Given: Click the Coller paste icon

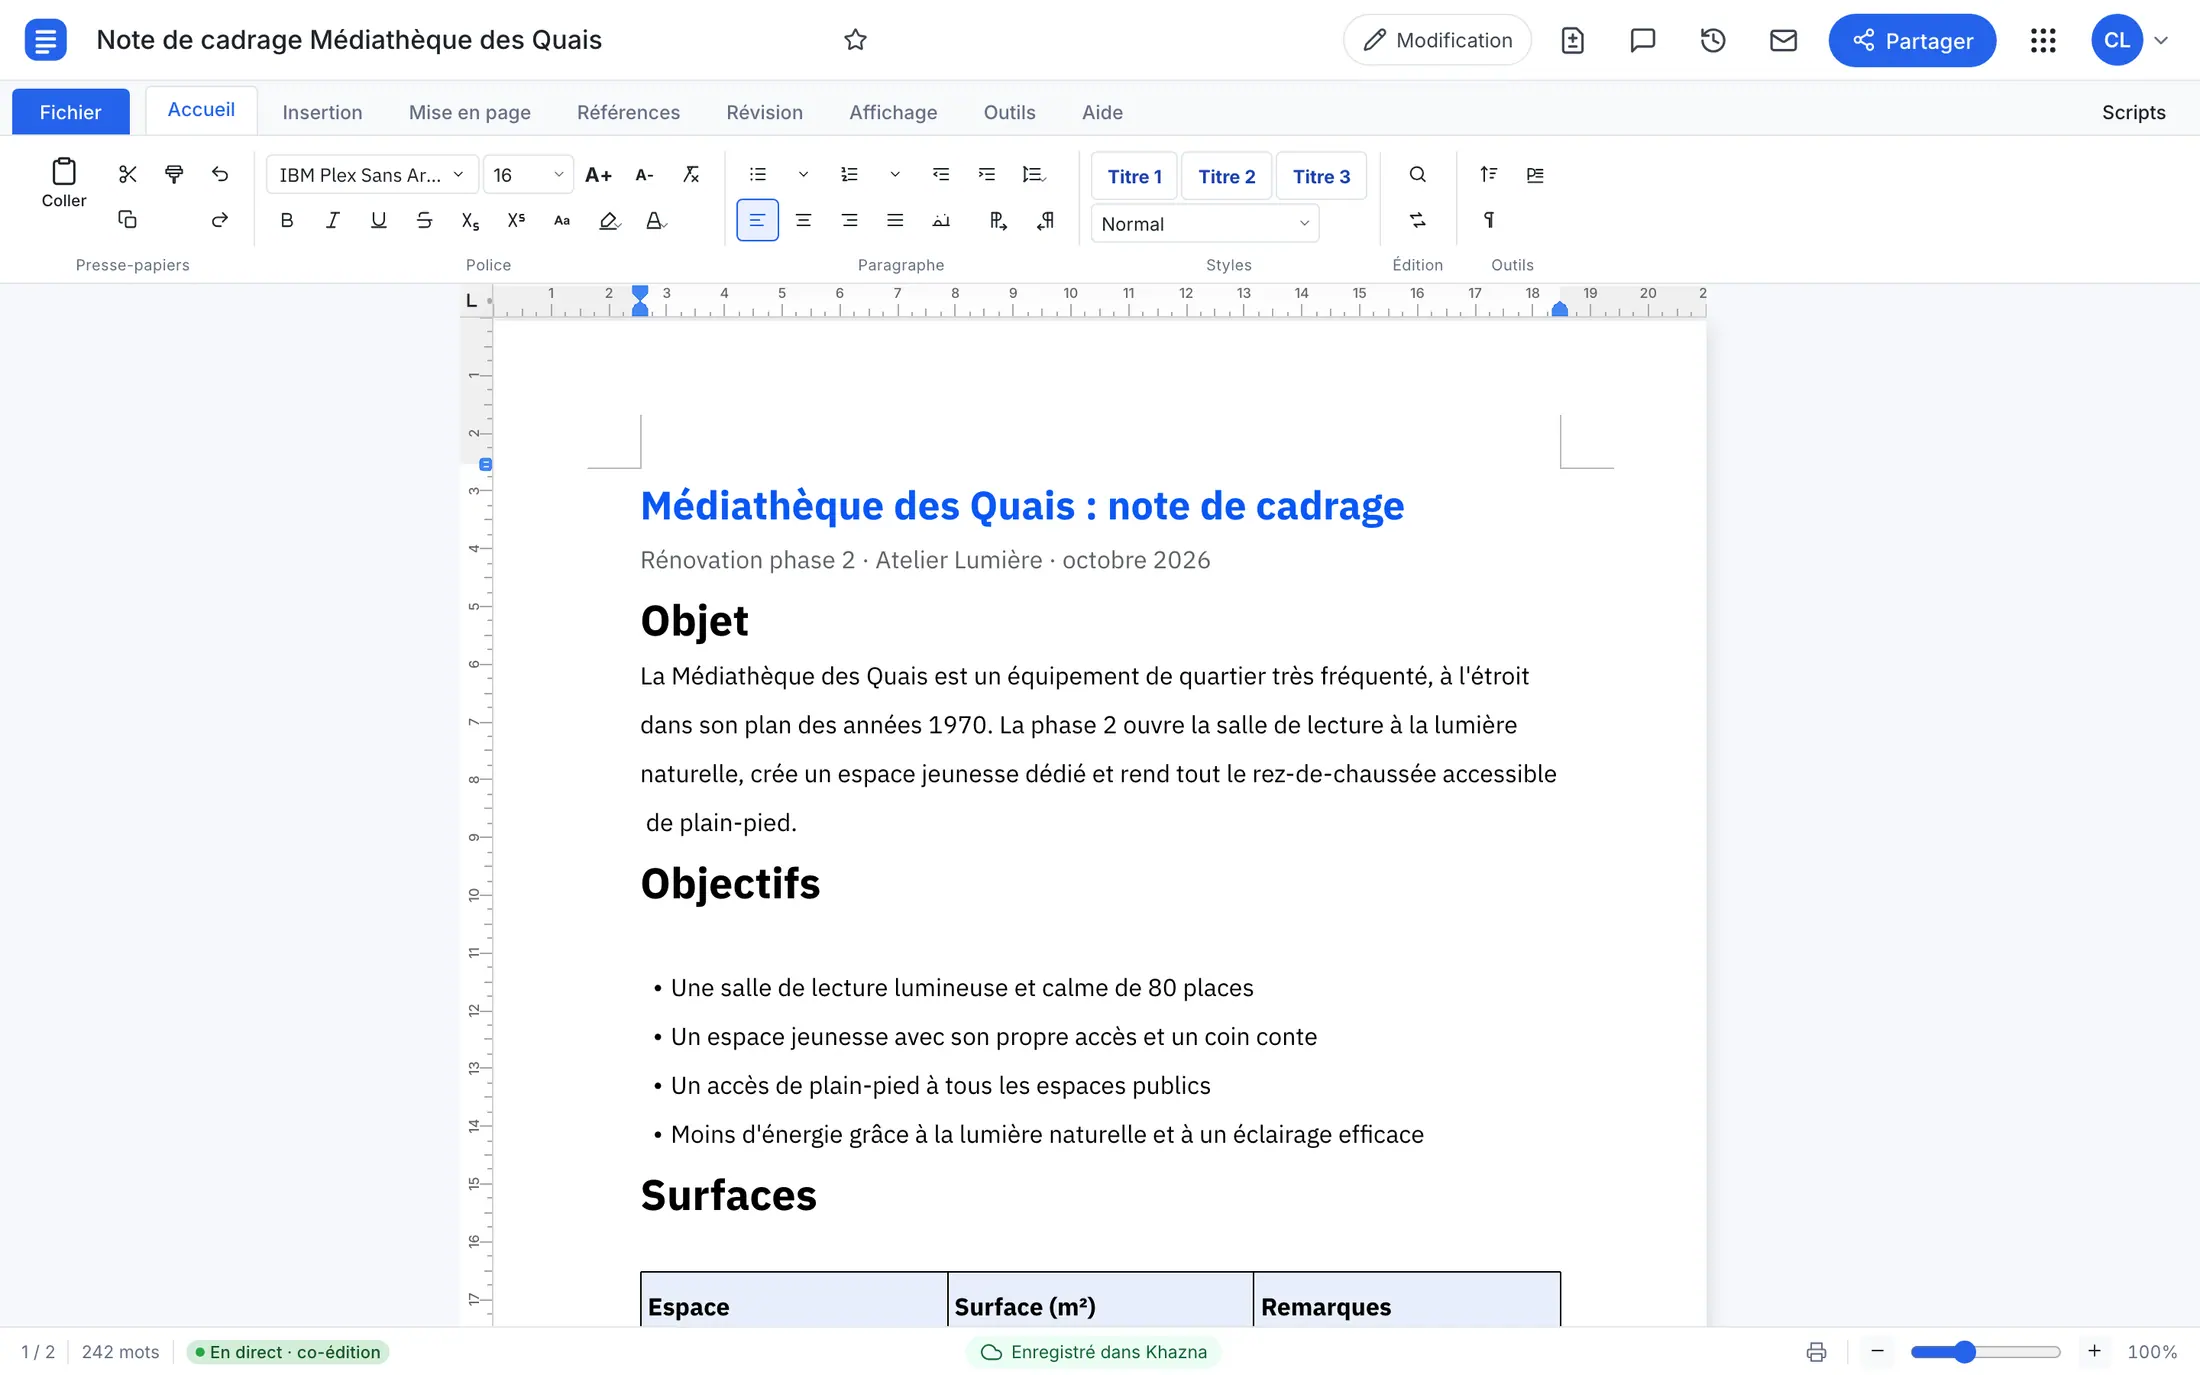Looking at the screenshot, I should pyautogui.click(x=64, y=182).
